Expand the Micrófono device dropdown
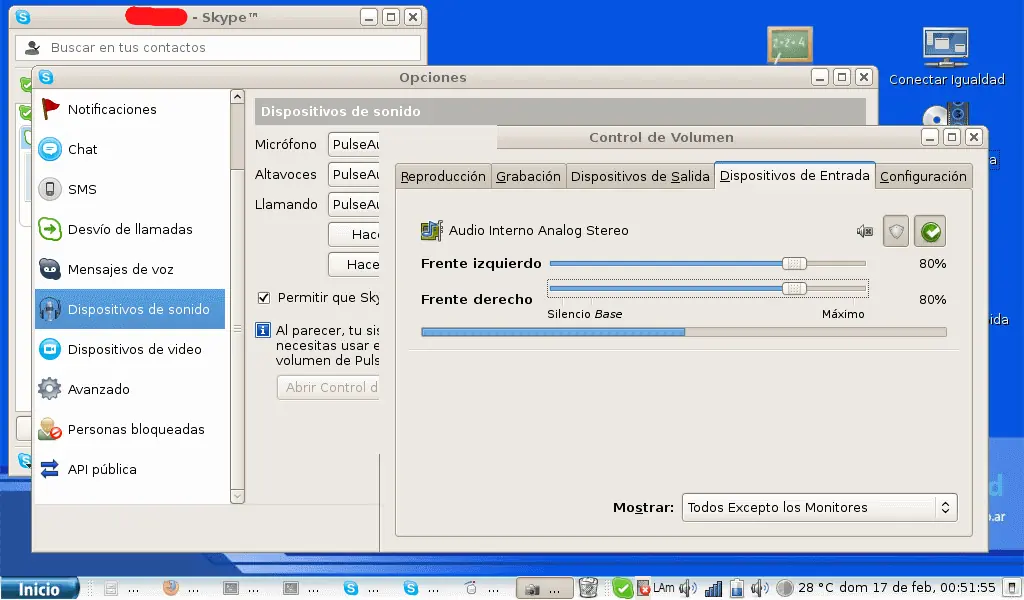1024x600 pixels. click(x=354, y=145)
